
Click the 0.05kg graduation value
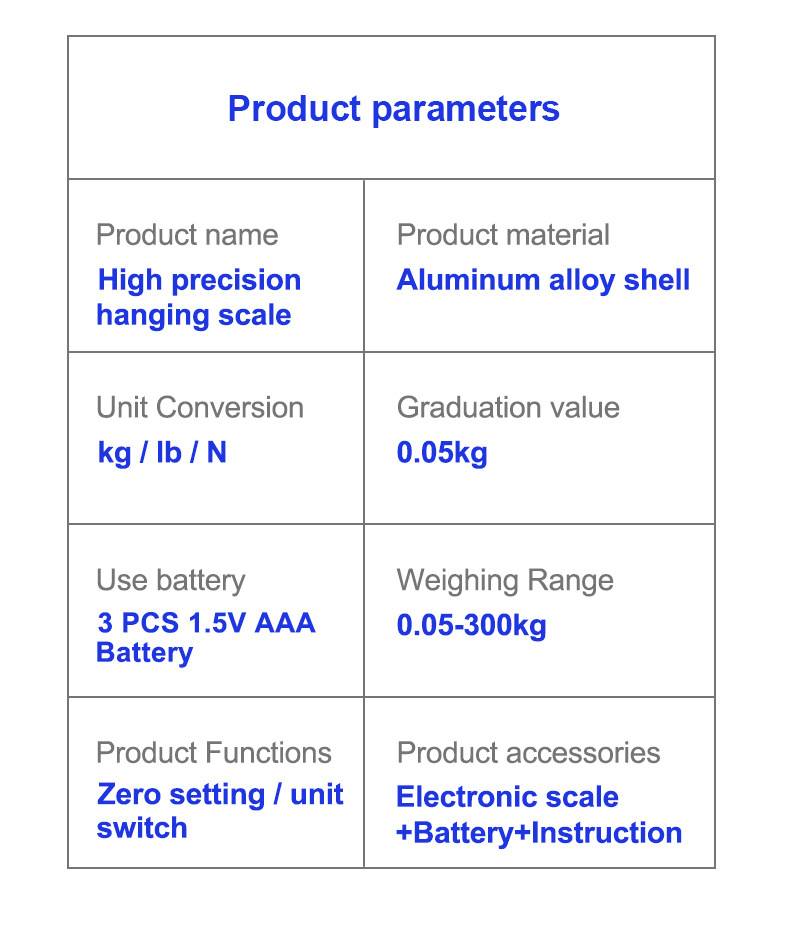tap(442, 453)
